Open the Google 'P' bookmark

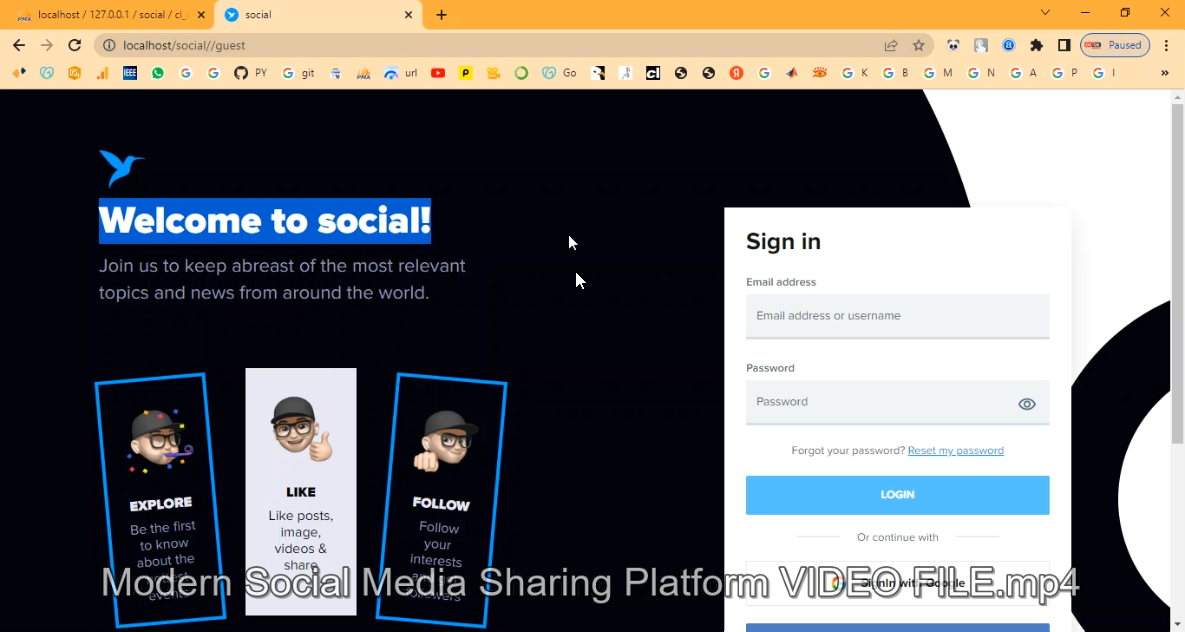(1064, 73)
